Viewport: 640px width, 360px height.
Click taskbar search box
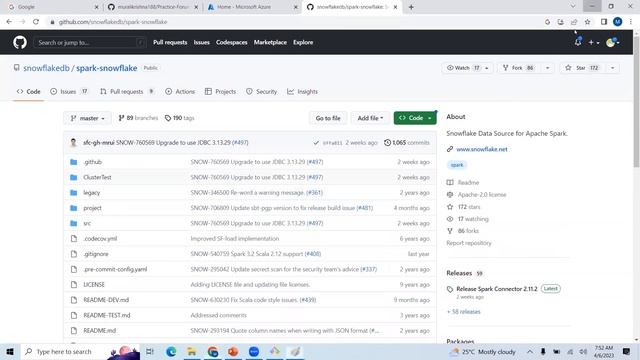point(80,351)
